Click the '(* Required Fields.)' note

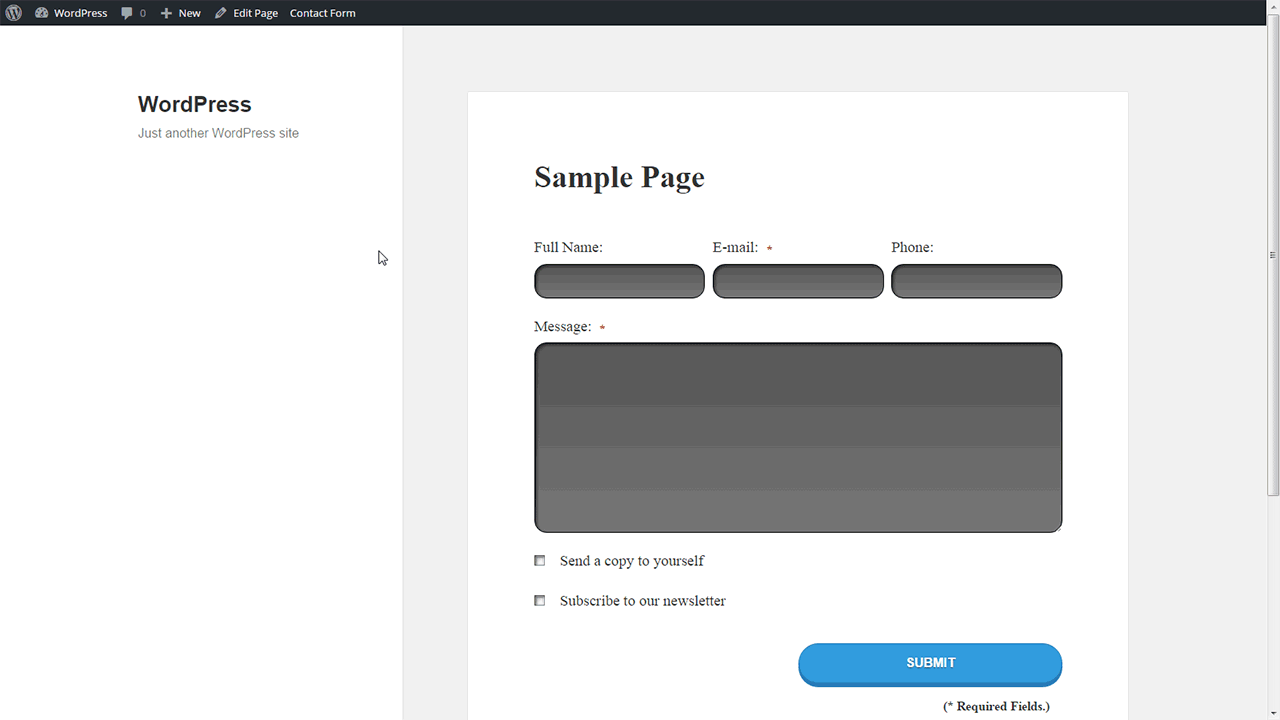[x=996, y=706]
